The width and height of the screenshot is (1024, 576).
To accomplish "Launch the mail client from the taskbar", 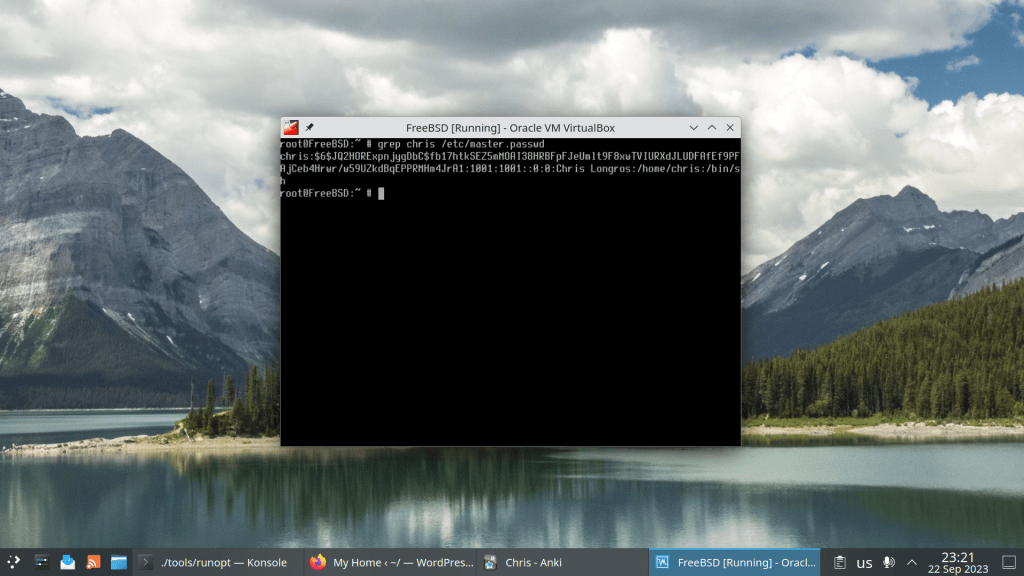I will 67,562.
